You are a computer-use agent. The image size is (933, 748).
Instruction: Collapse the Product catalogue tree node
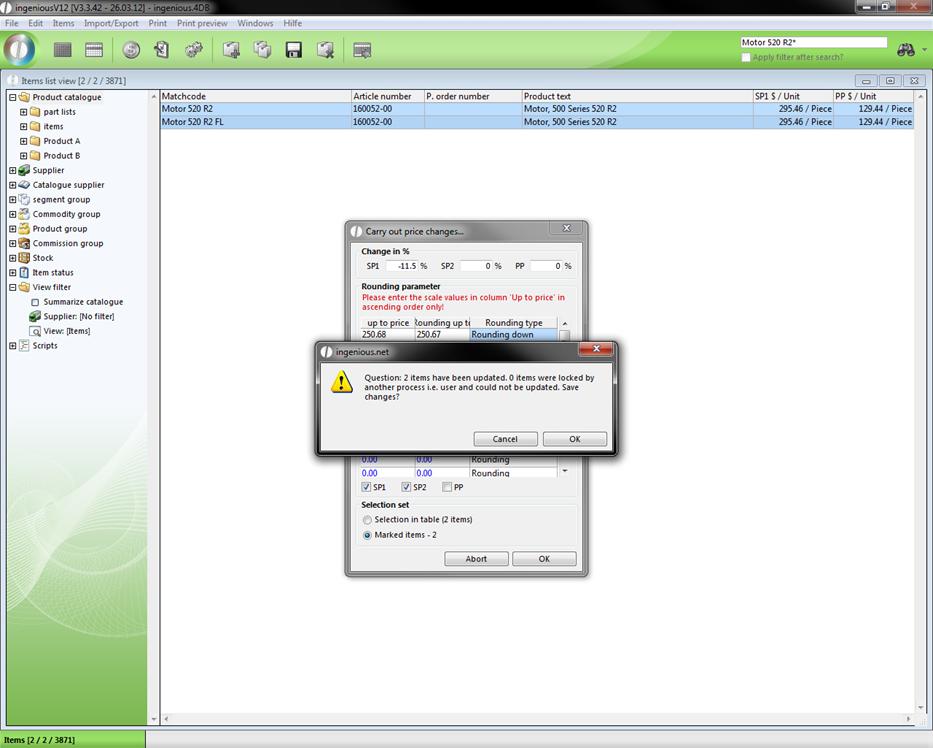[x=13, y=97]
